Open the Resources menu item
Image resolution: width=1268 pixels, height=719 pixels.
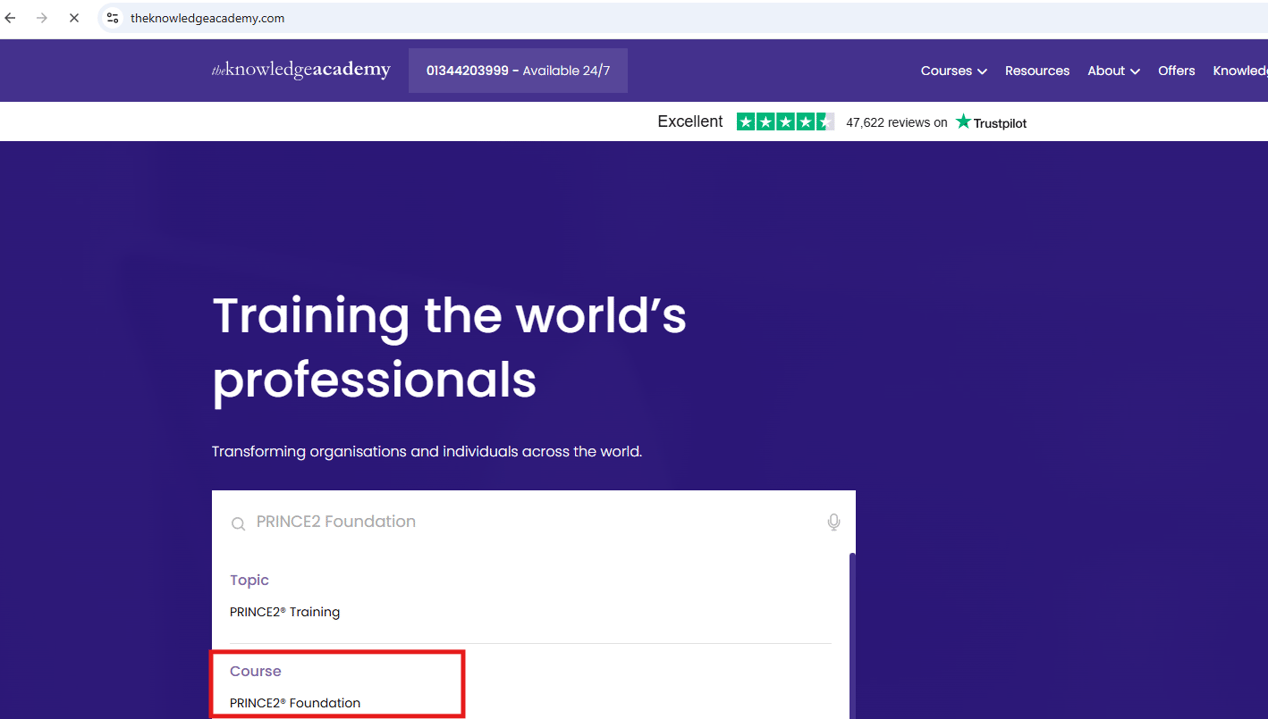point(1037,71)
